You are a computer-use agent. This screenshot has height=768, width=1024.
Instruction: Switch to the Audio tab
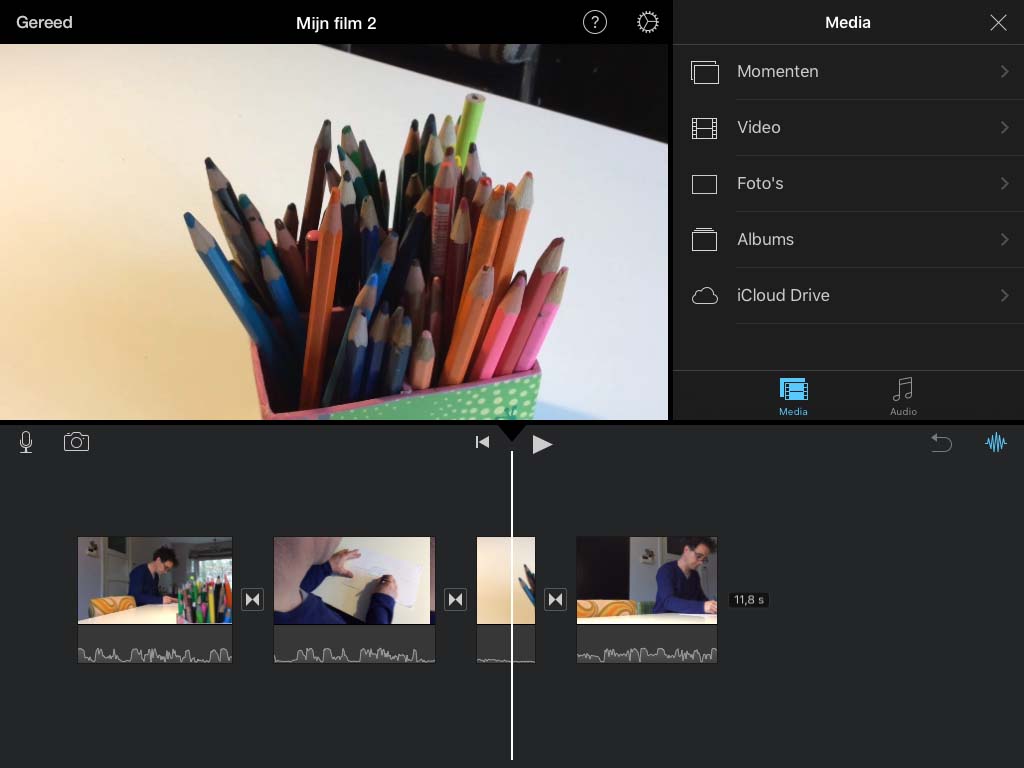click(x=903, y=396)
